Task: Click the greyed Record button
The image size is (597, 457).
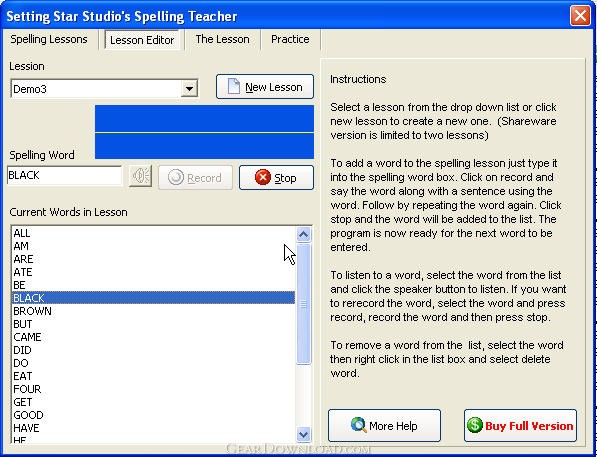Action: coord(195,177)
